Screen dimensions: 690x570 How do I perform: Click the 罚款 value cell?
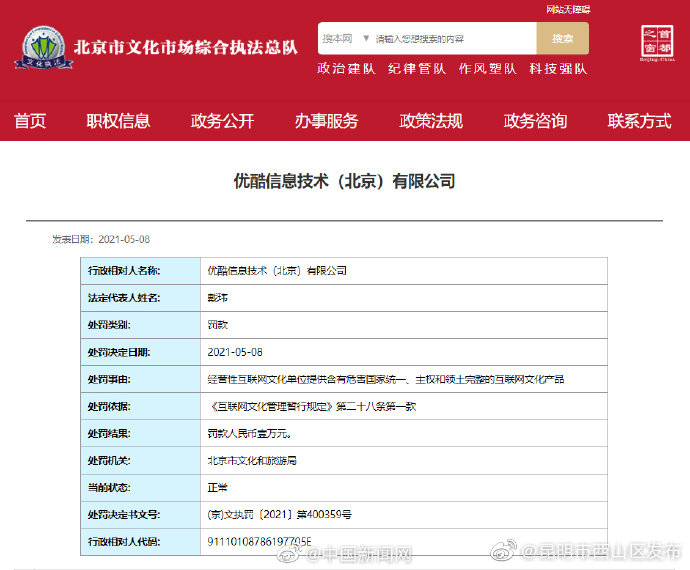[x=404, y=325]
